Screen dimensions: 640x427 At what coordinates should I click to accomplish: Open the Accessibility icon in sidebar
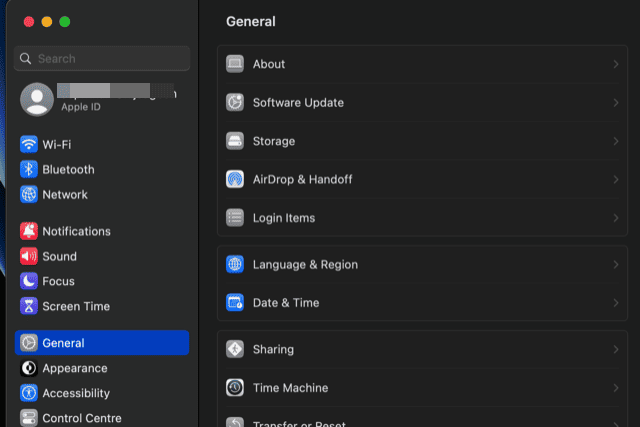click(x=29, y=393)
